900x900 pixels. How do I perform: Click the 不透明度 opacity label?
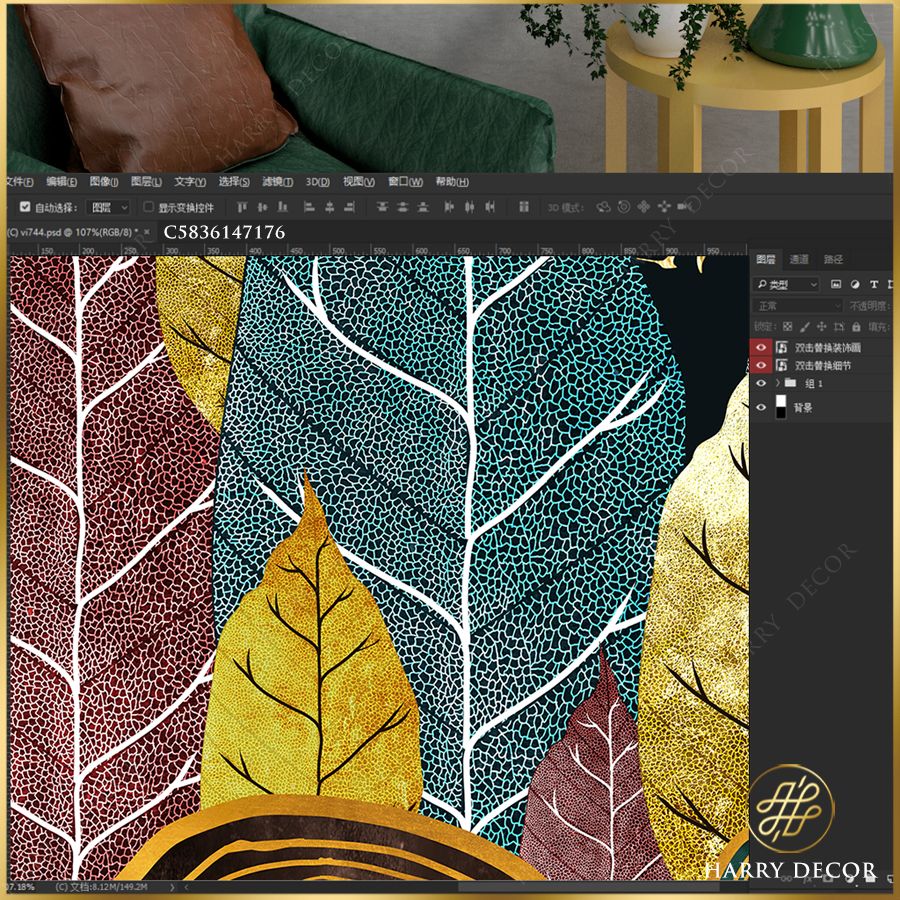tap(870, 306)
